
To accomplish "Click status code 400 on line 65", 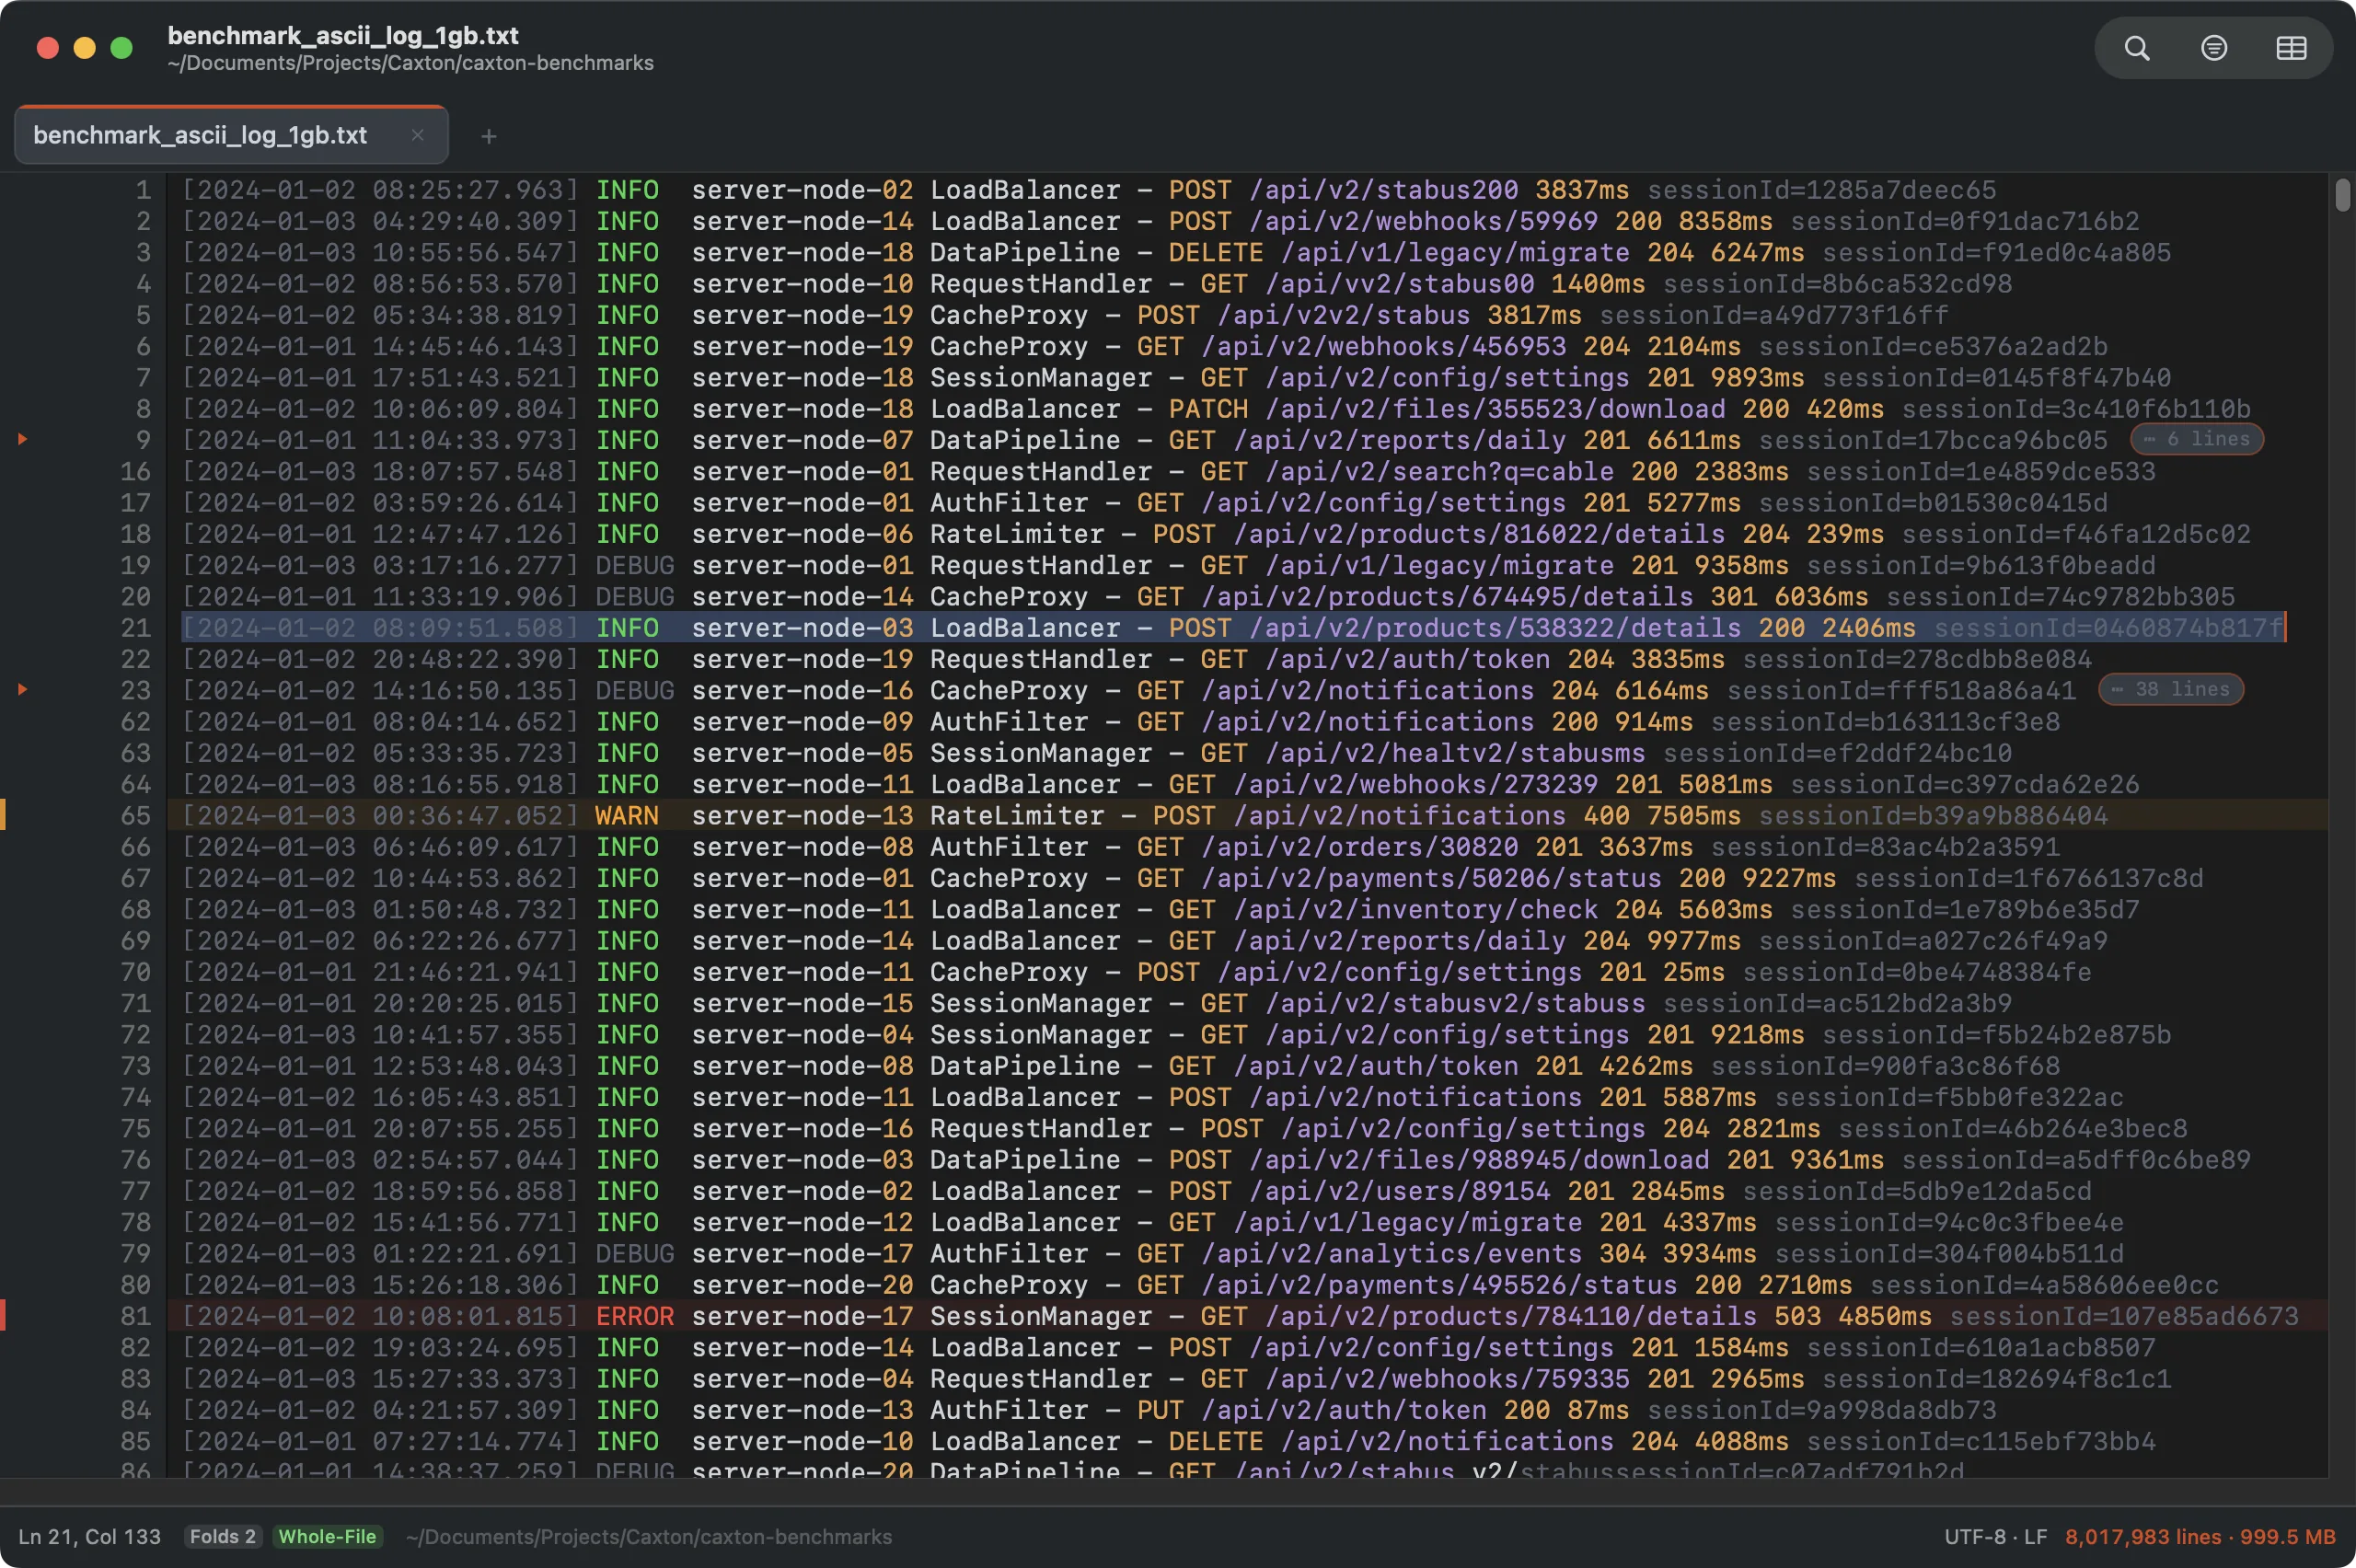I will click(1607, 816).
